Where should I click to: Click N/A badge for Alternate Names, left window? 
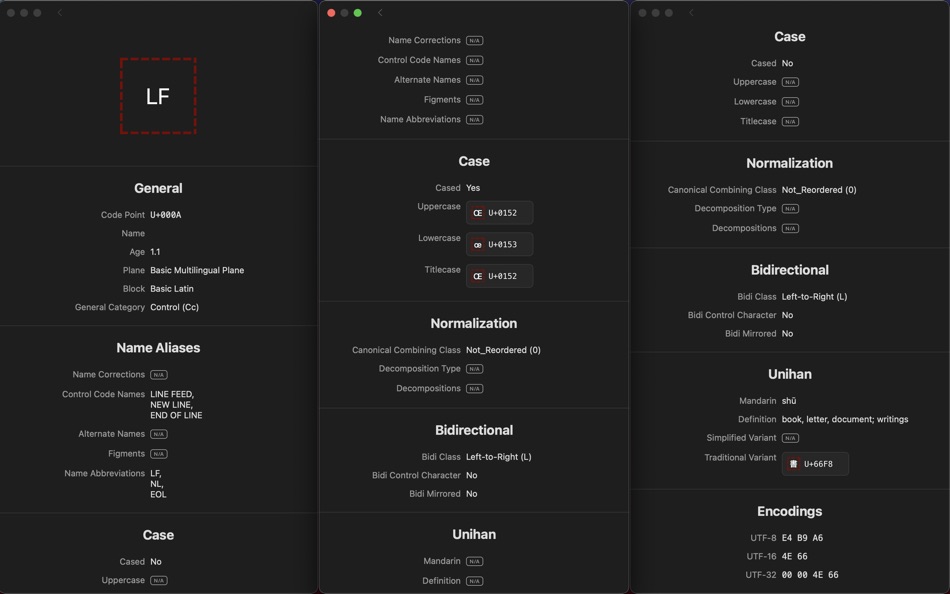[x=159, y=435]
